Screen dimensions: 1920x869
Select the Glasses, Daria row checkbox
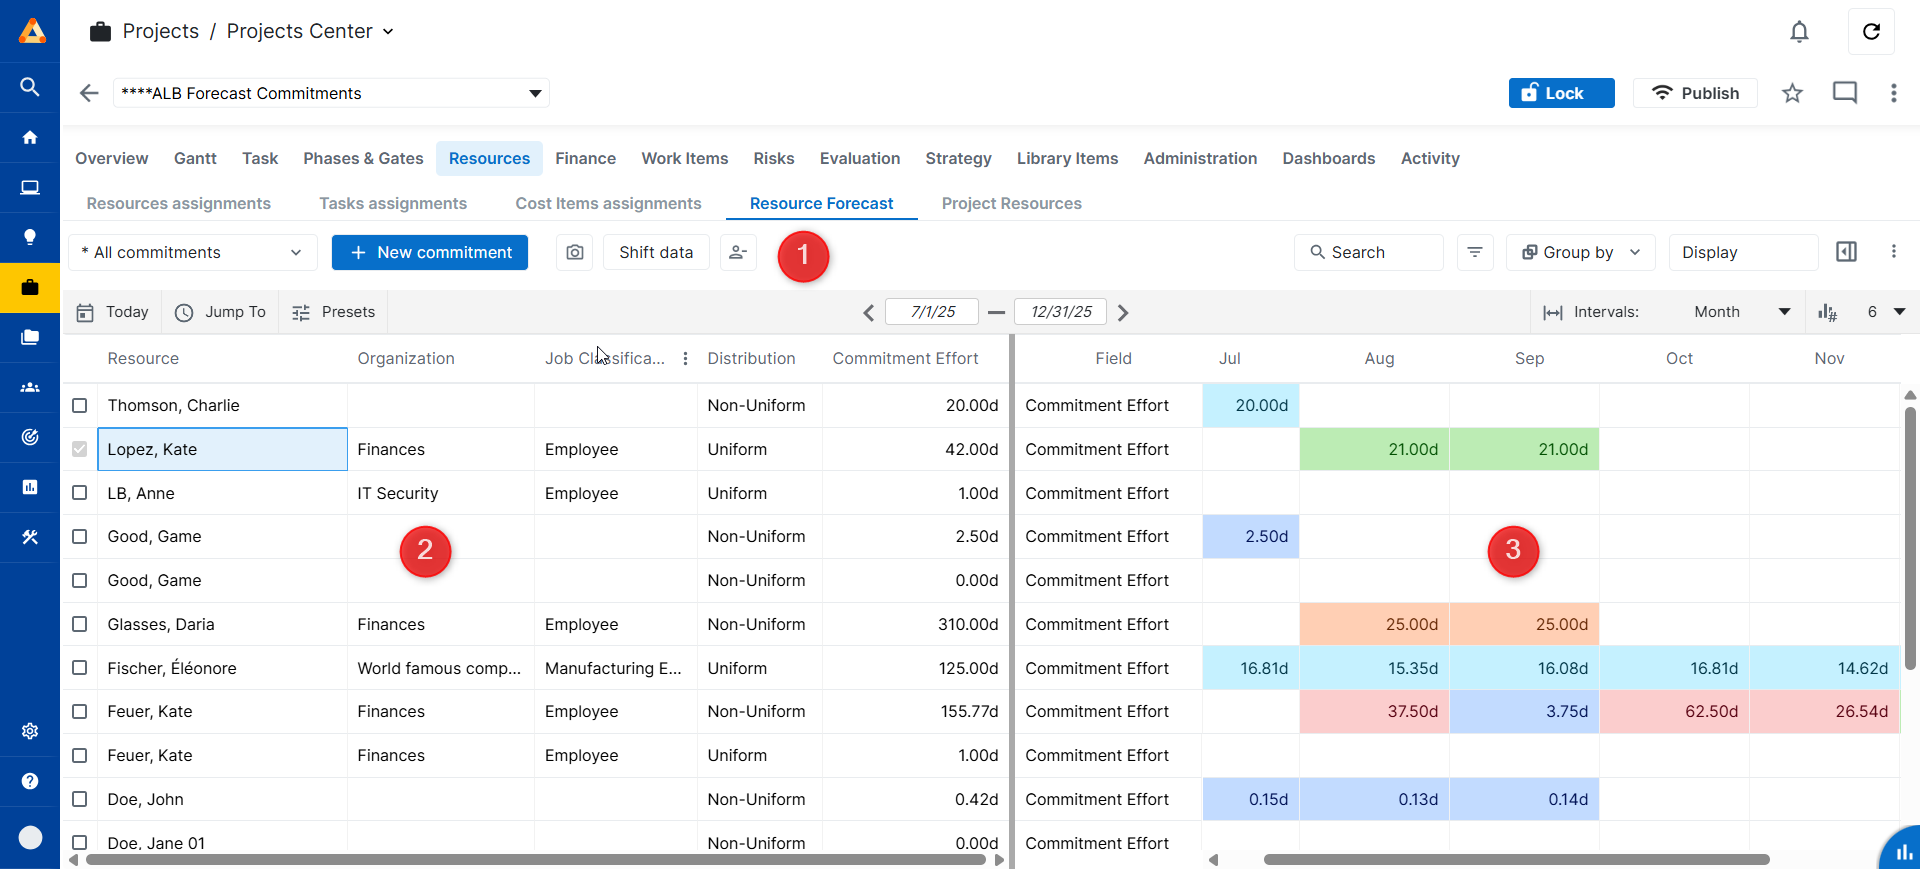[x=80, y=624]
